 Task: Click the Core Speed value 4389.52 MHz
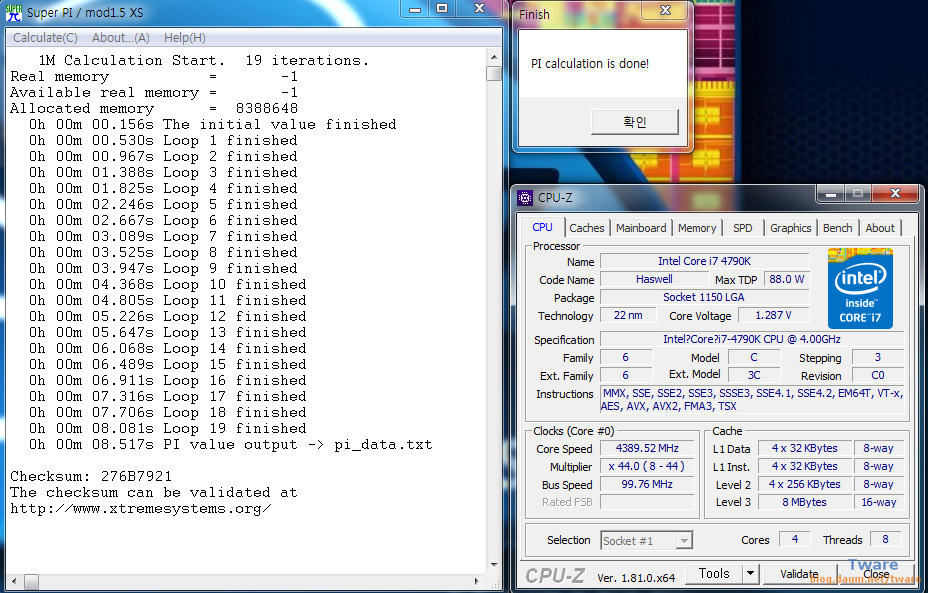pos(647,448)
